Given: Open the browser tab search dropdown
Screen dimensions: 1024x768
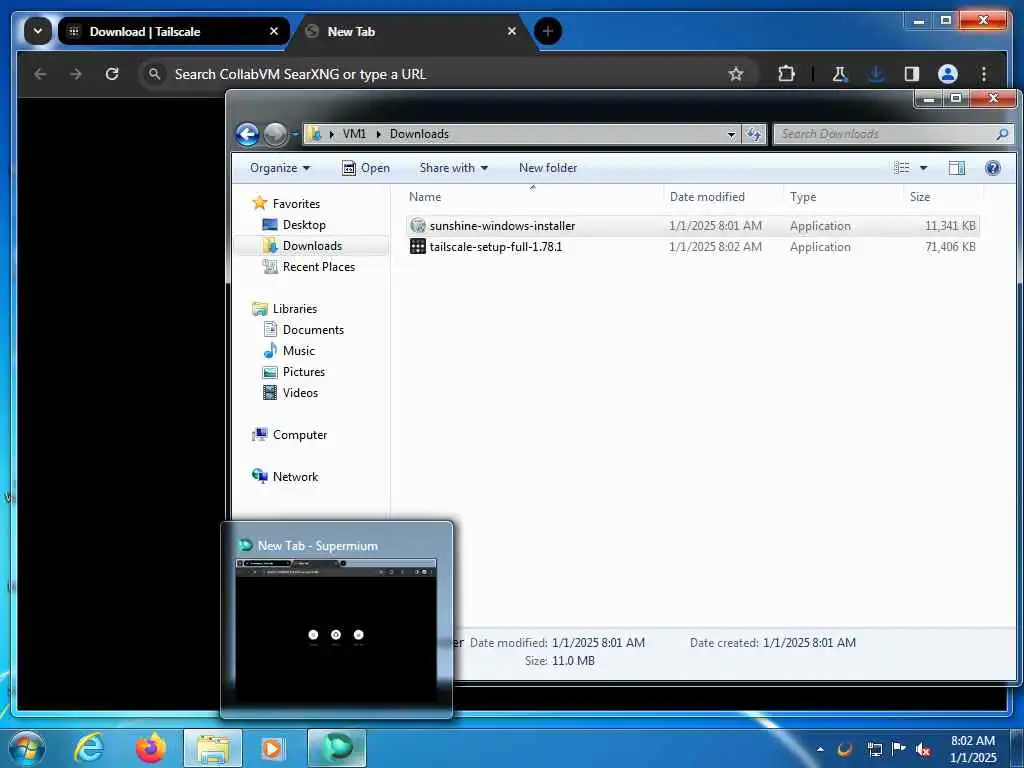Looking at the screenshot, I should point(38,31).
